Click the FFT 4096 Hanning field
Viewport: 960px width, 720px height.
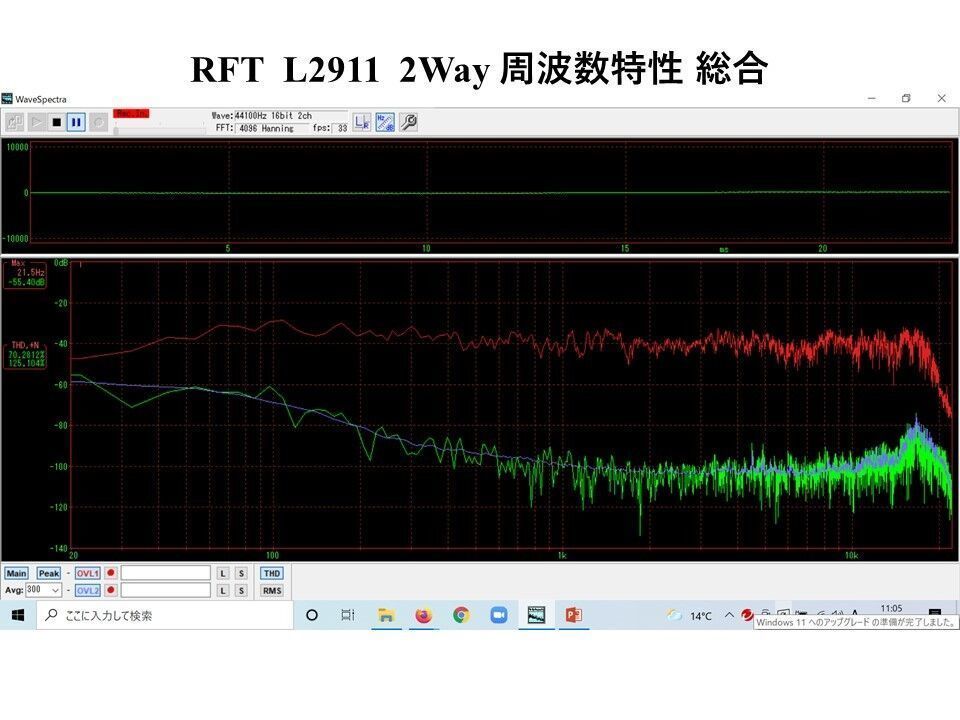[272, 128]
